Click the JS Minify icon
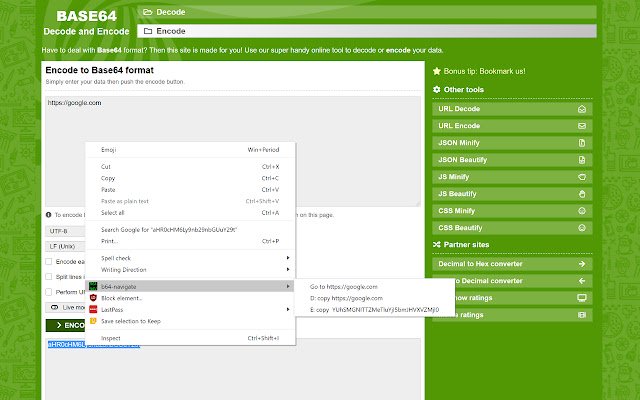Image resolution: width=640 pixels, height=400 pixels. (x=582, y=177)
